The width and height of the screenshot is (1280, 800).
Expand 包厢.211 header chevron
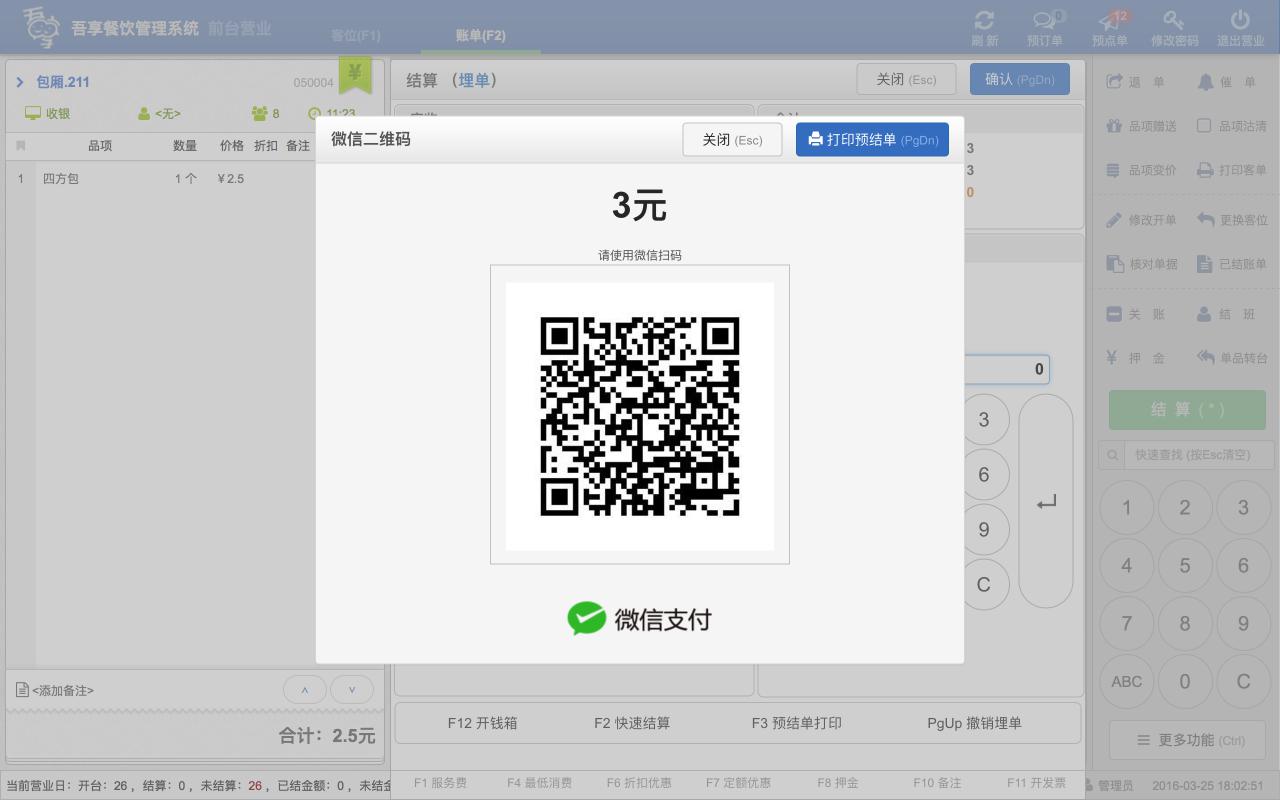tap(20, 82)
